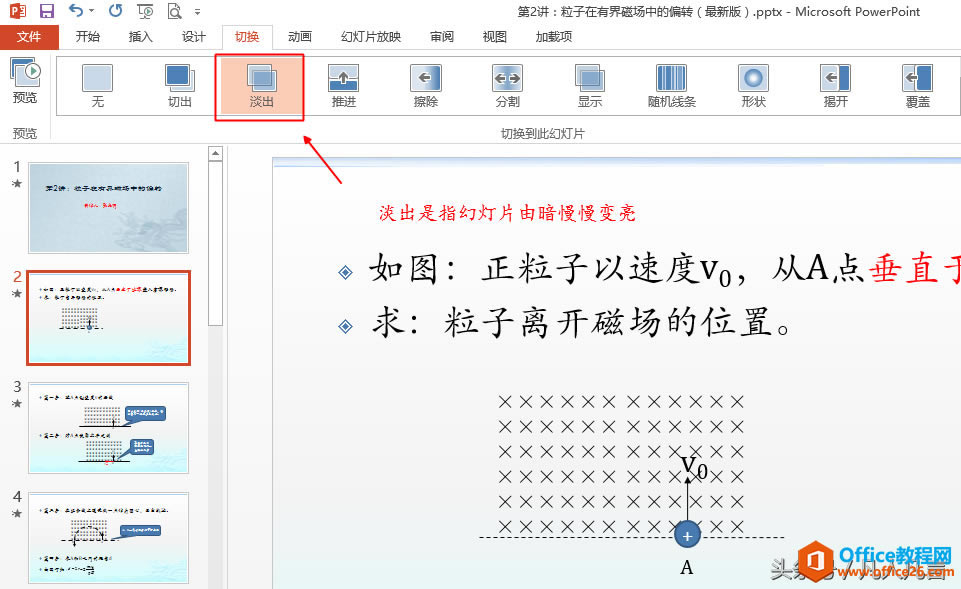Click the slide panel scroll-up arrow

tap(215, 153)
